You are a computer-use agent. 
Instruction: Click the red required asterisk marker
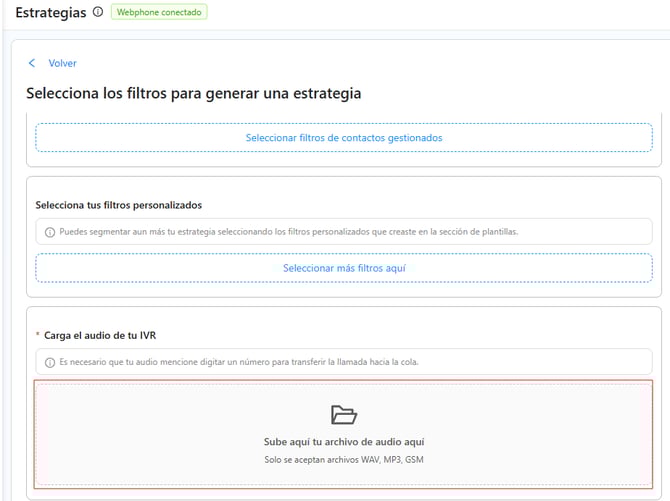click(38, 335)
